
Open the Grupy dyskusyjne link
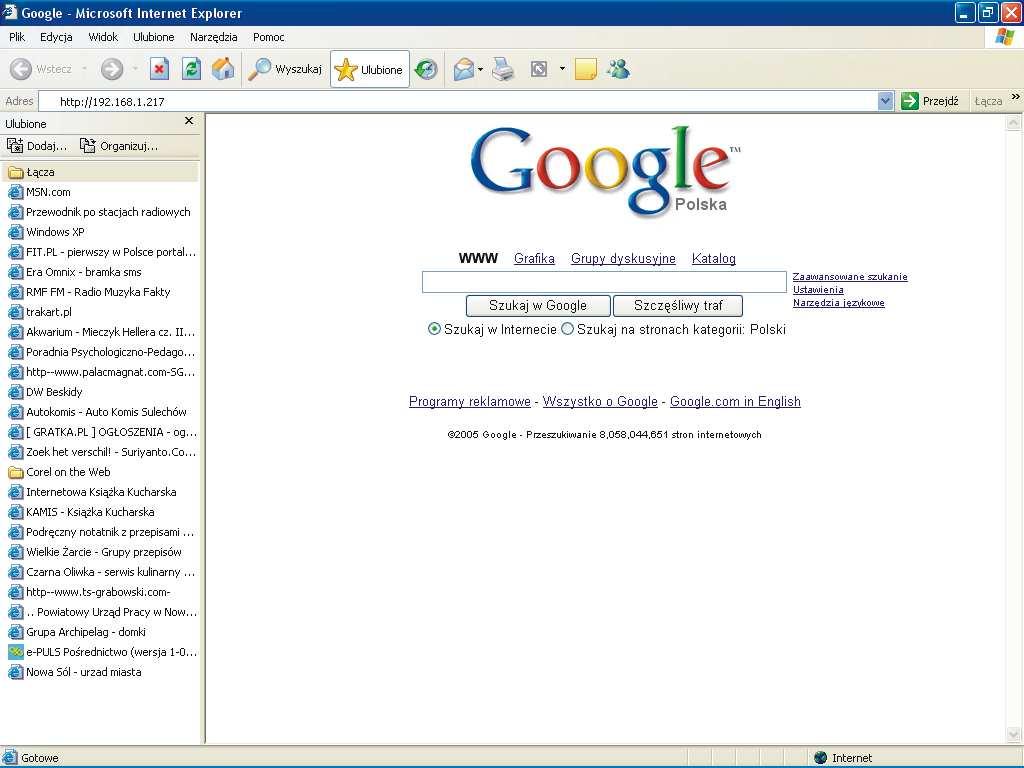pyautogui.click(x=623, y=259)
